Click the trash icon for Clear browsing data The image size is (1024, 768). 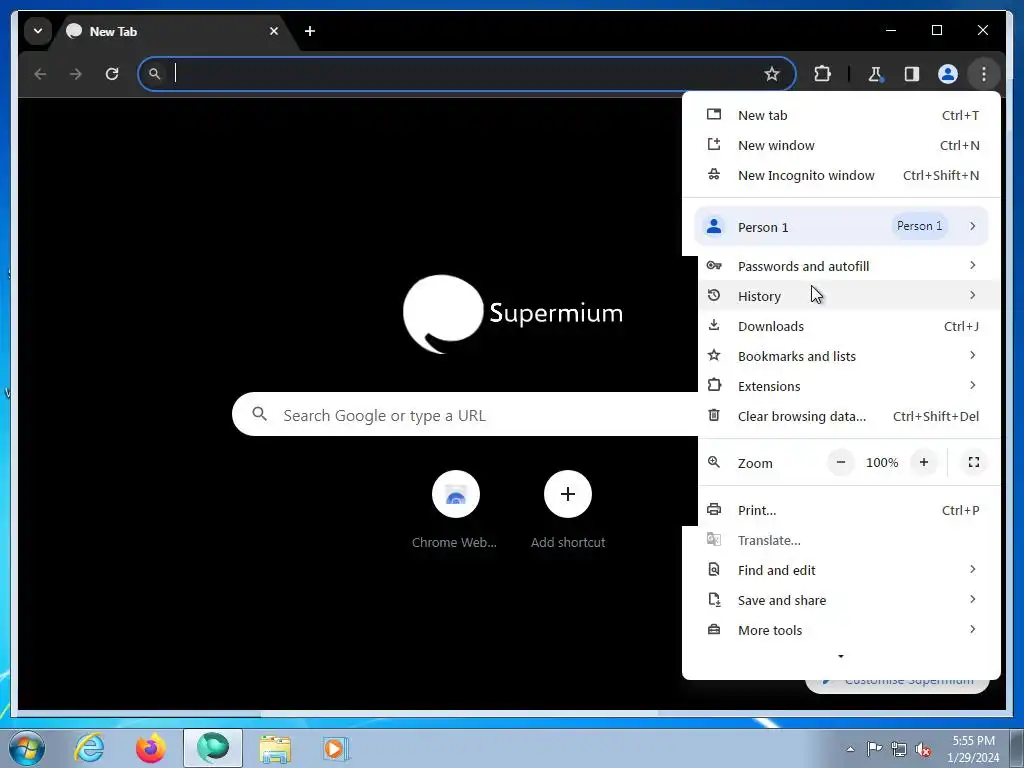click(x=714, y=415)
